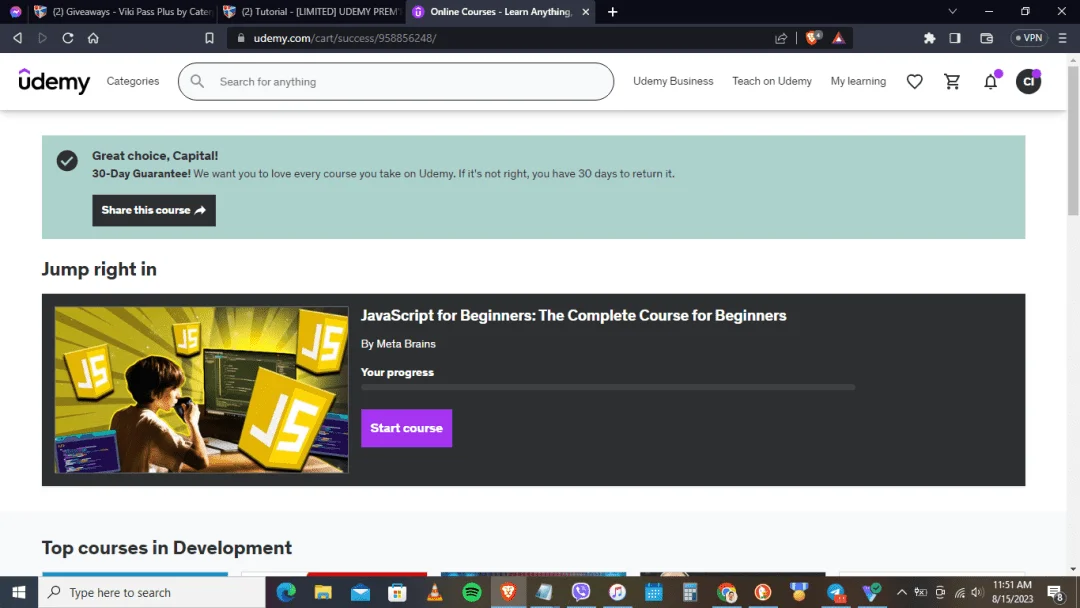Switch to the Giveaways Viki Pass tab
The width and height of the screenshot is (1080, 608).
pyautogui.click(x=125, y=12)
